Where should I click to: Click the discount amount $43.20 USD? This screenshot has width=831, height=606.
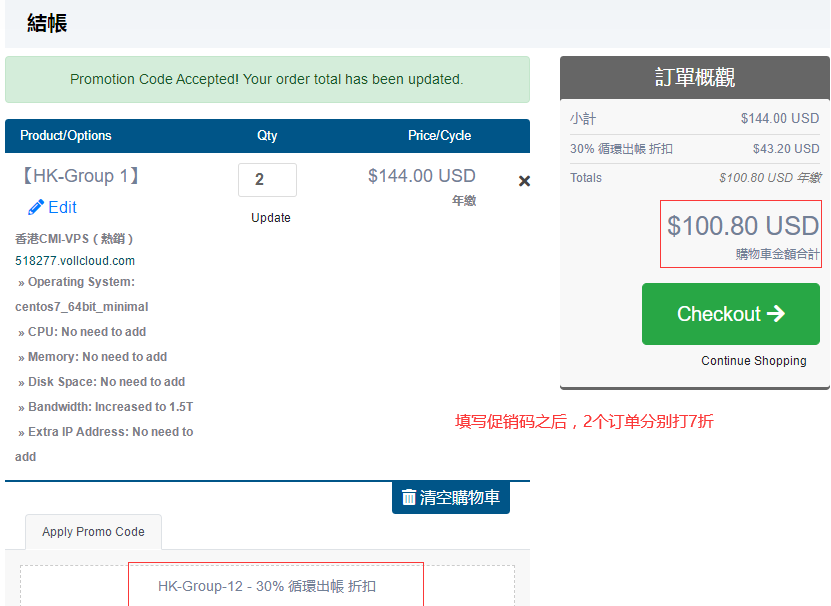point(786,149)
